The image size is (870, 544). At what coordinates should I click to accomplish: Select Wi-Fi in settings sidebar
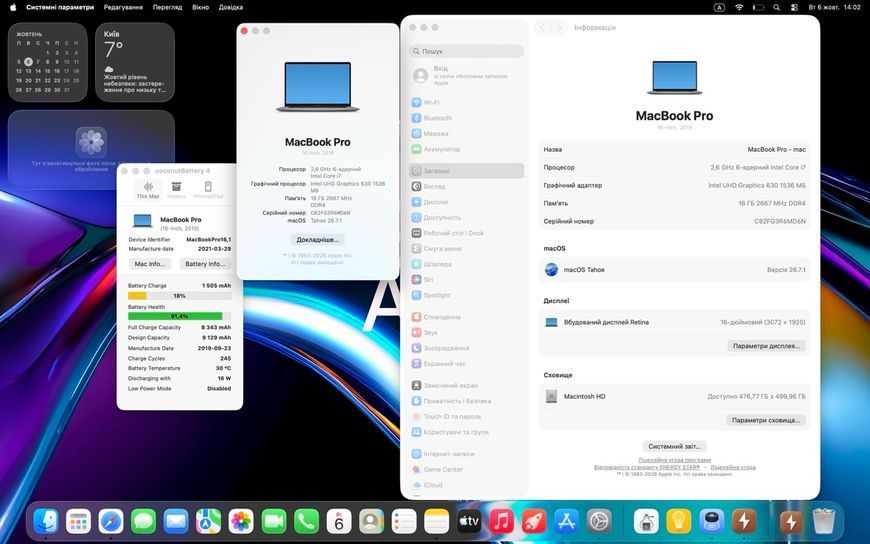(x=466, y=103)
